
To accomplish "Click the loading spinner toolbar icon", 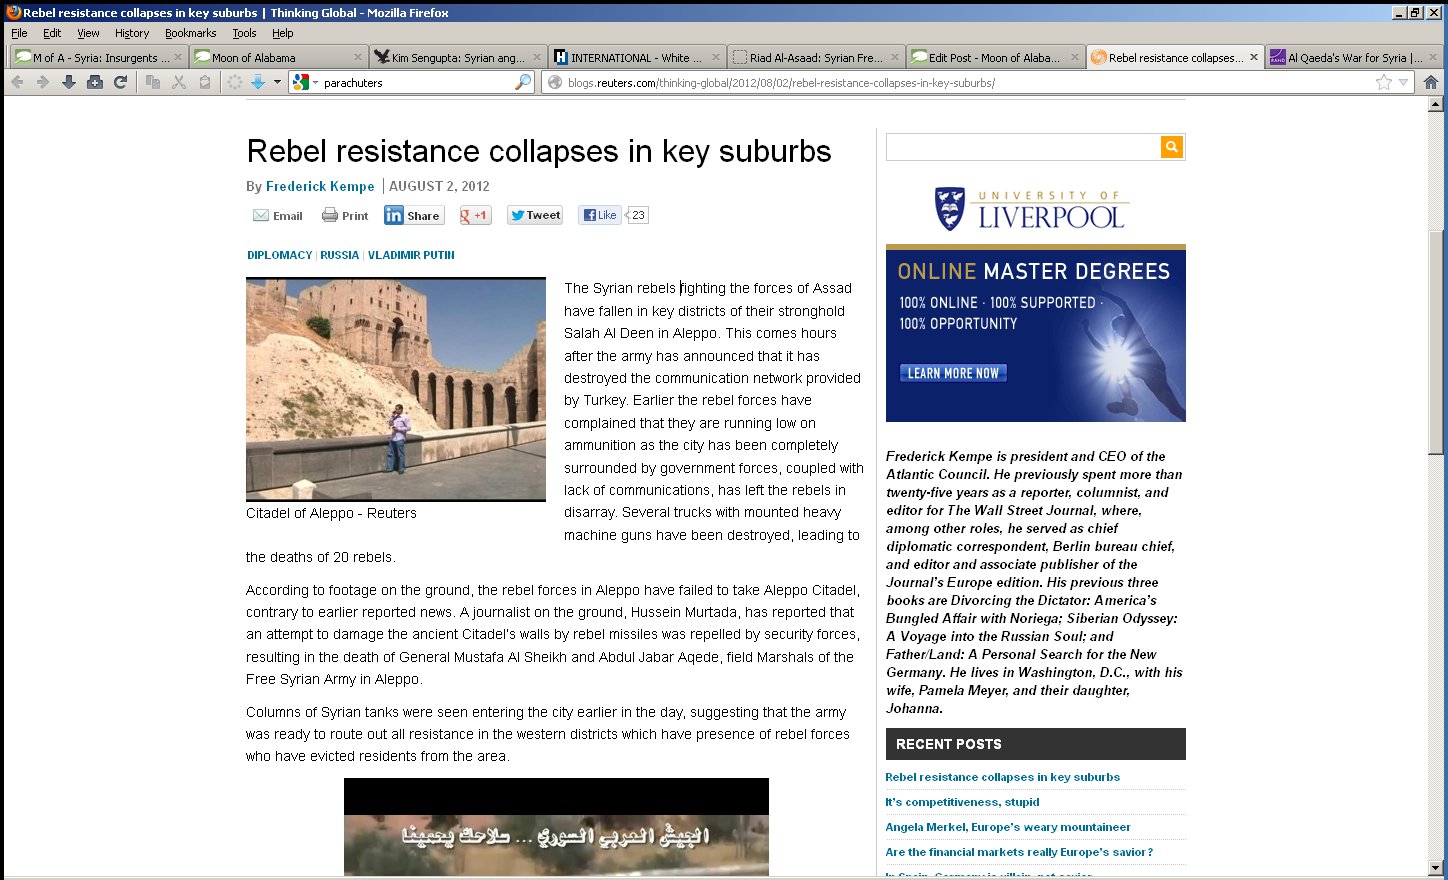I will (235, 82).
